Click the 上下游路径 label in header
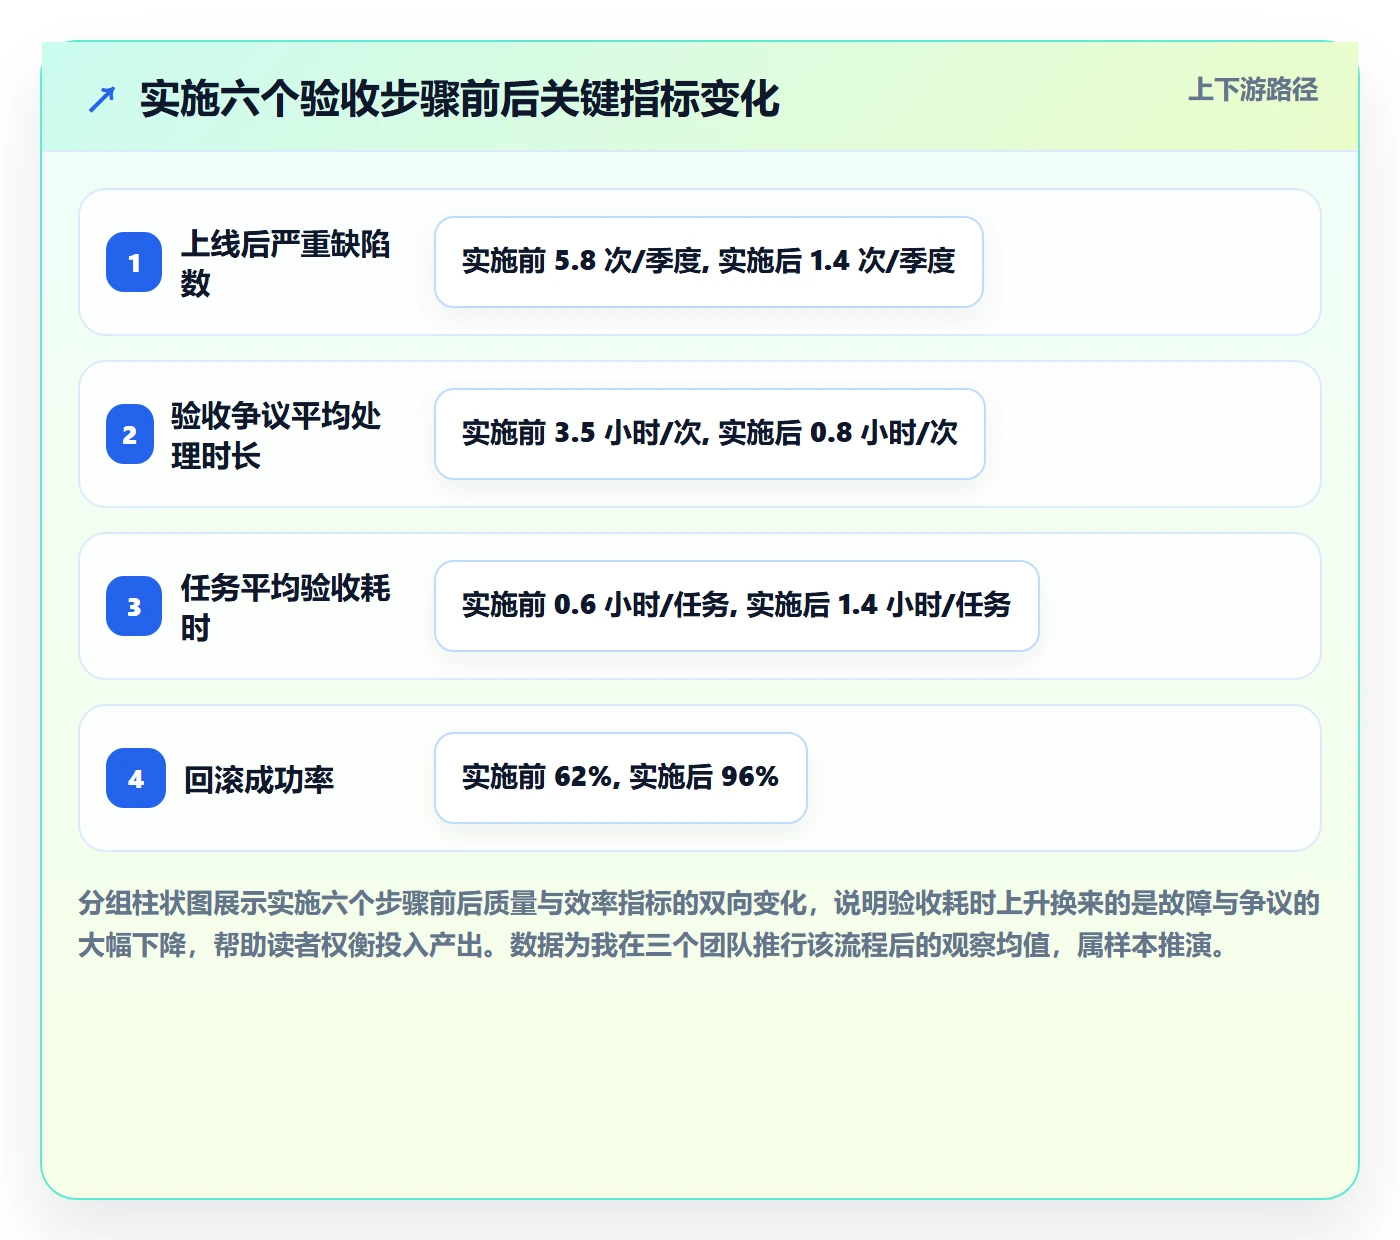Viewport: 1400px width, 1240px height. tap(1253, 90)
